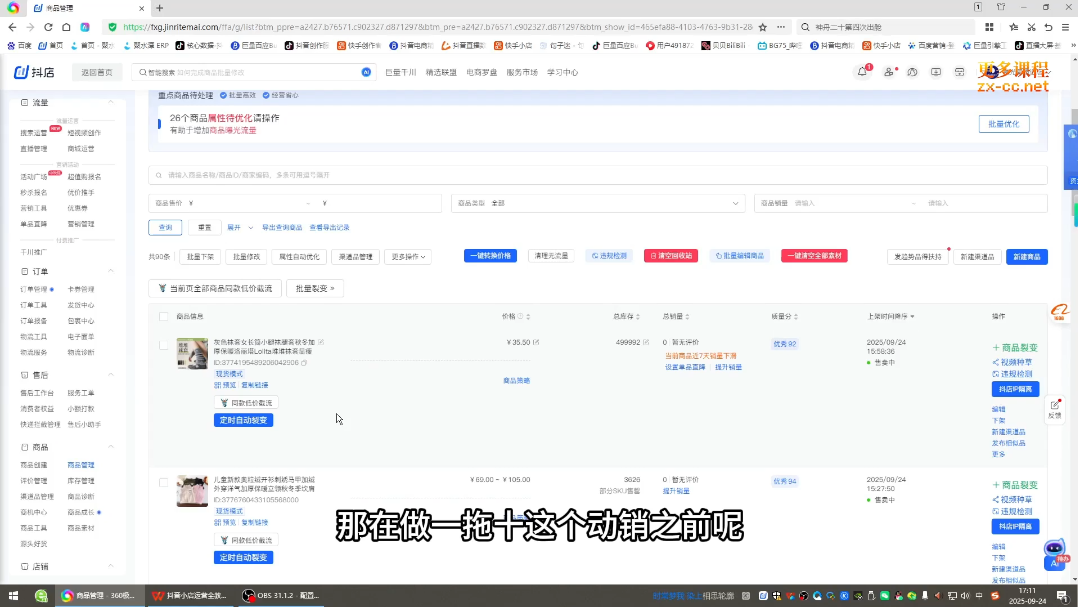Click the chat assistant icon bottom right
This screenshot has height=607, width=1078.
1052,548
